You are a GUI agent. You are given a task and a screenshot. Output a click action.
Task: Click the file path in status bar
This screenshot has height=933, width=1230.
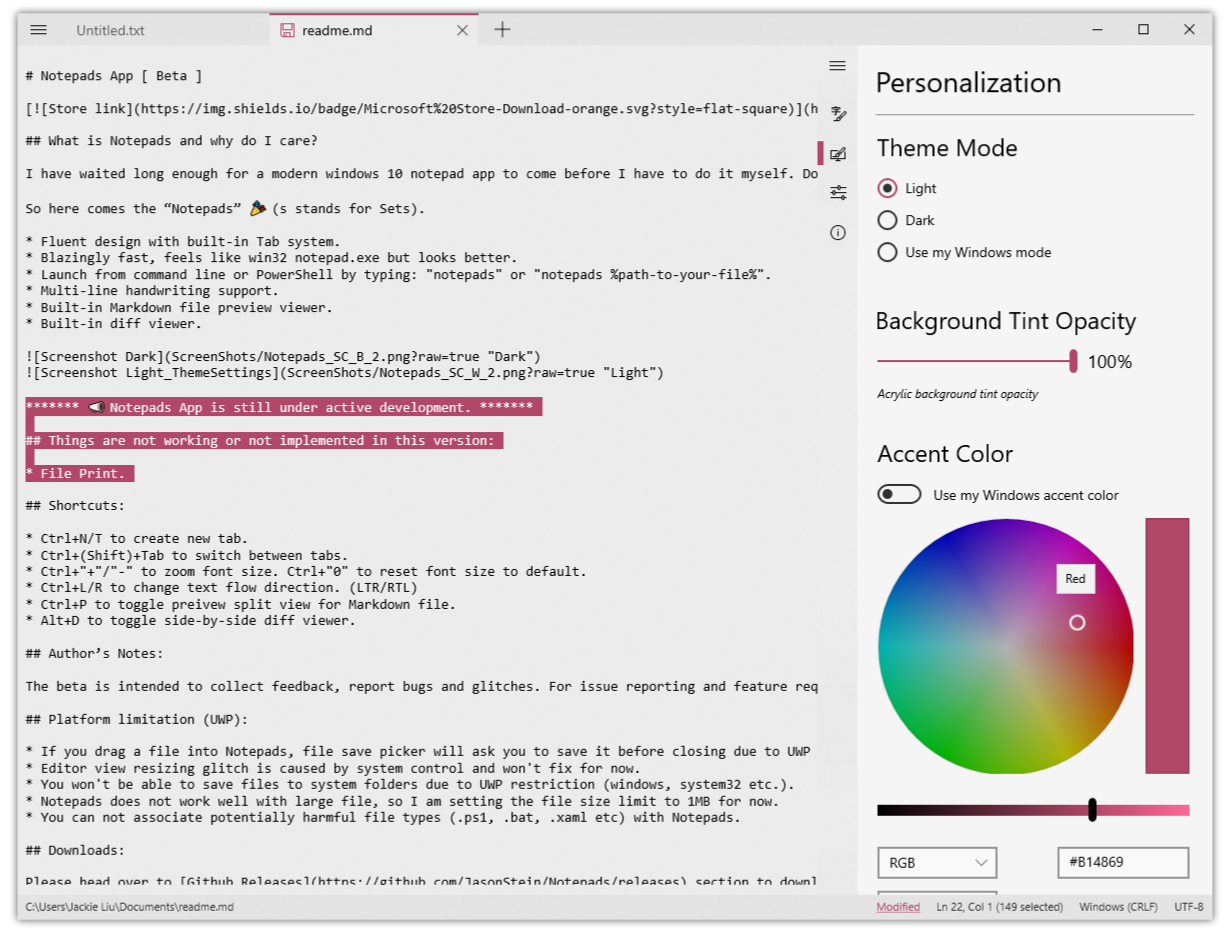point(129,907)
